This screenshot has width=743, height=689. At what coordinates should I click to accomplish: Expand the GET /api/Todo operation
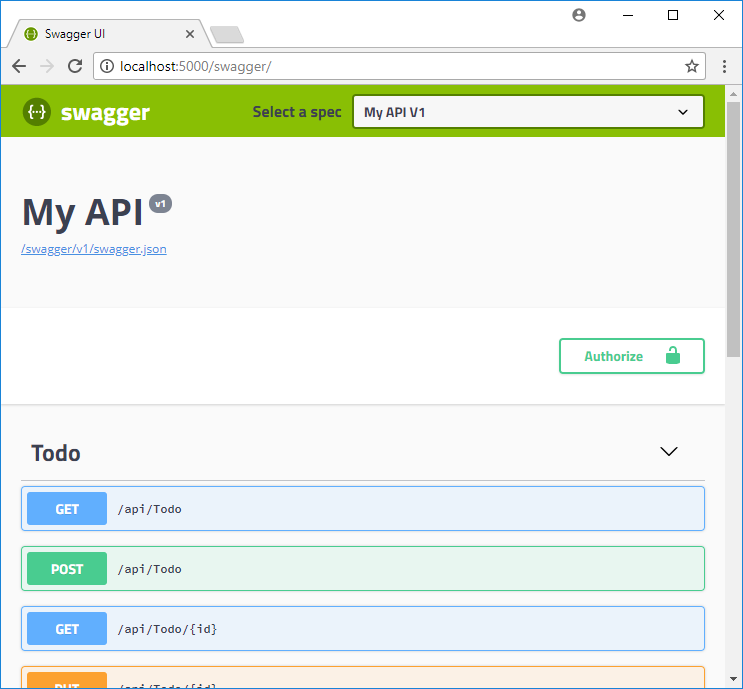[363, 508]
